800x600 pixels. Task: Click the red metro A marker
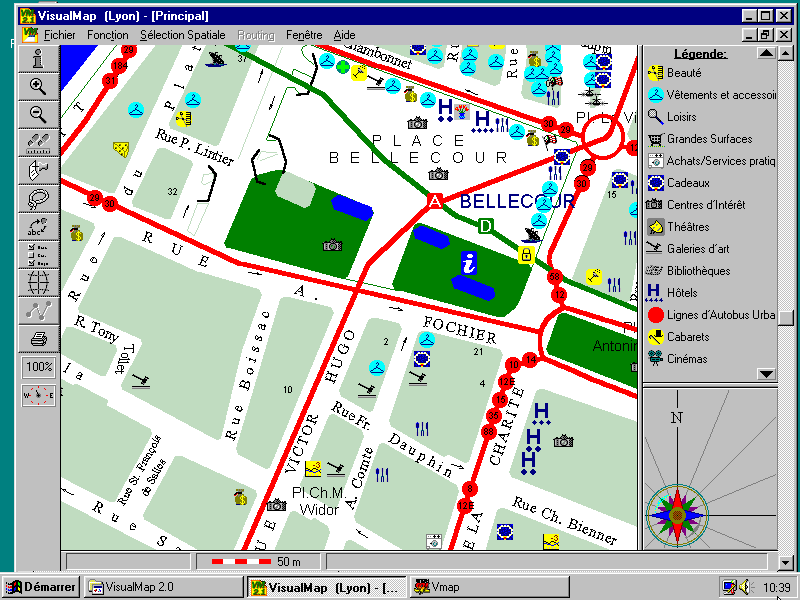pos(435,201)
